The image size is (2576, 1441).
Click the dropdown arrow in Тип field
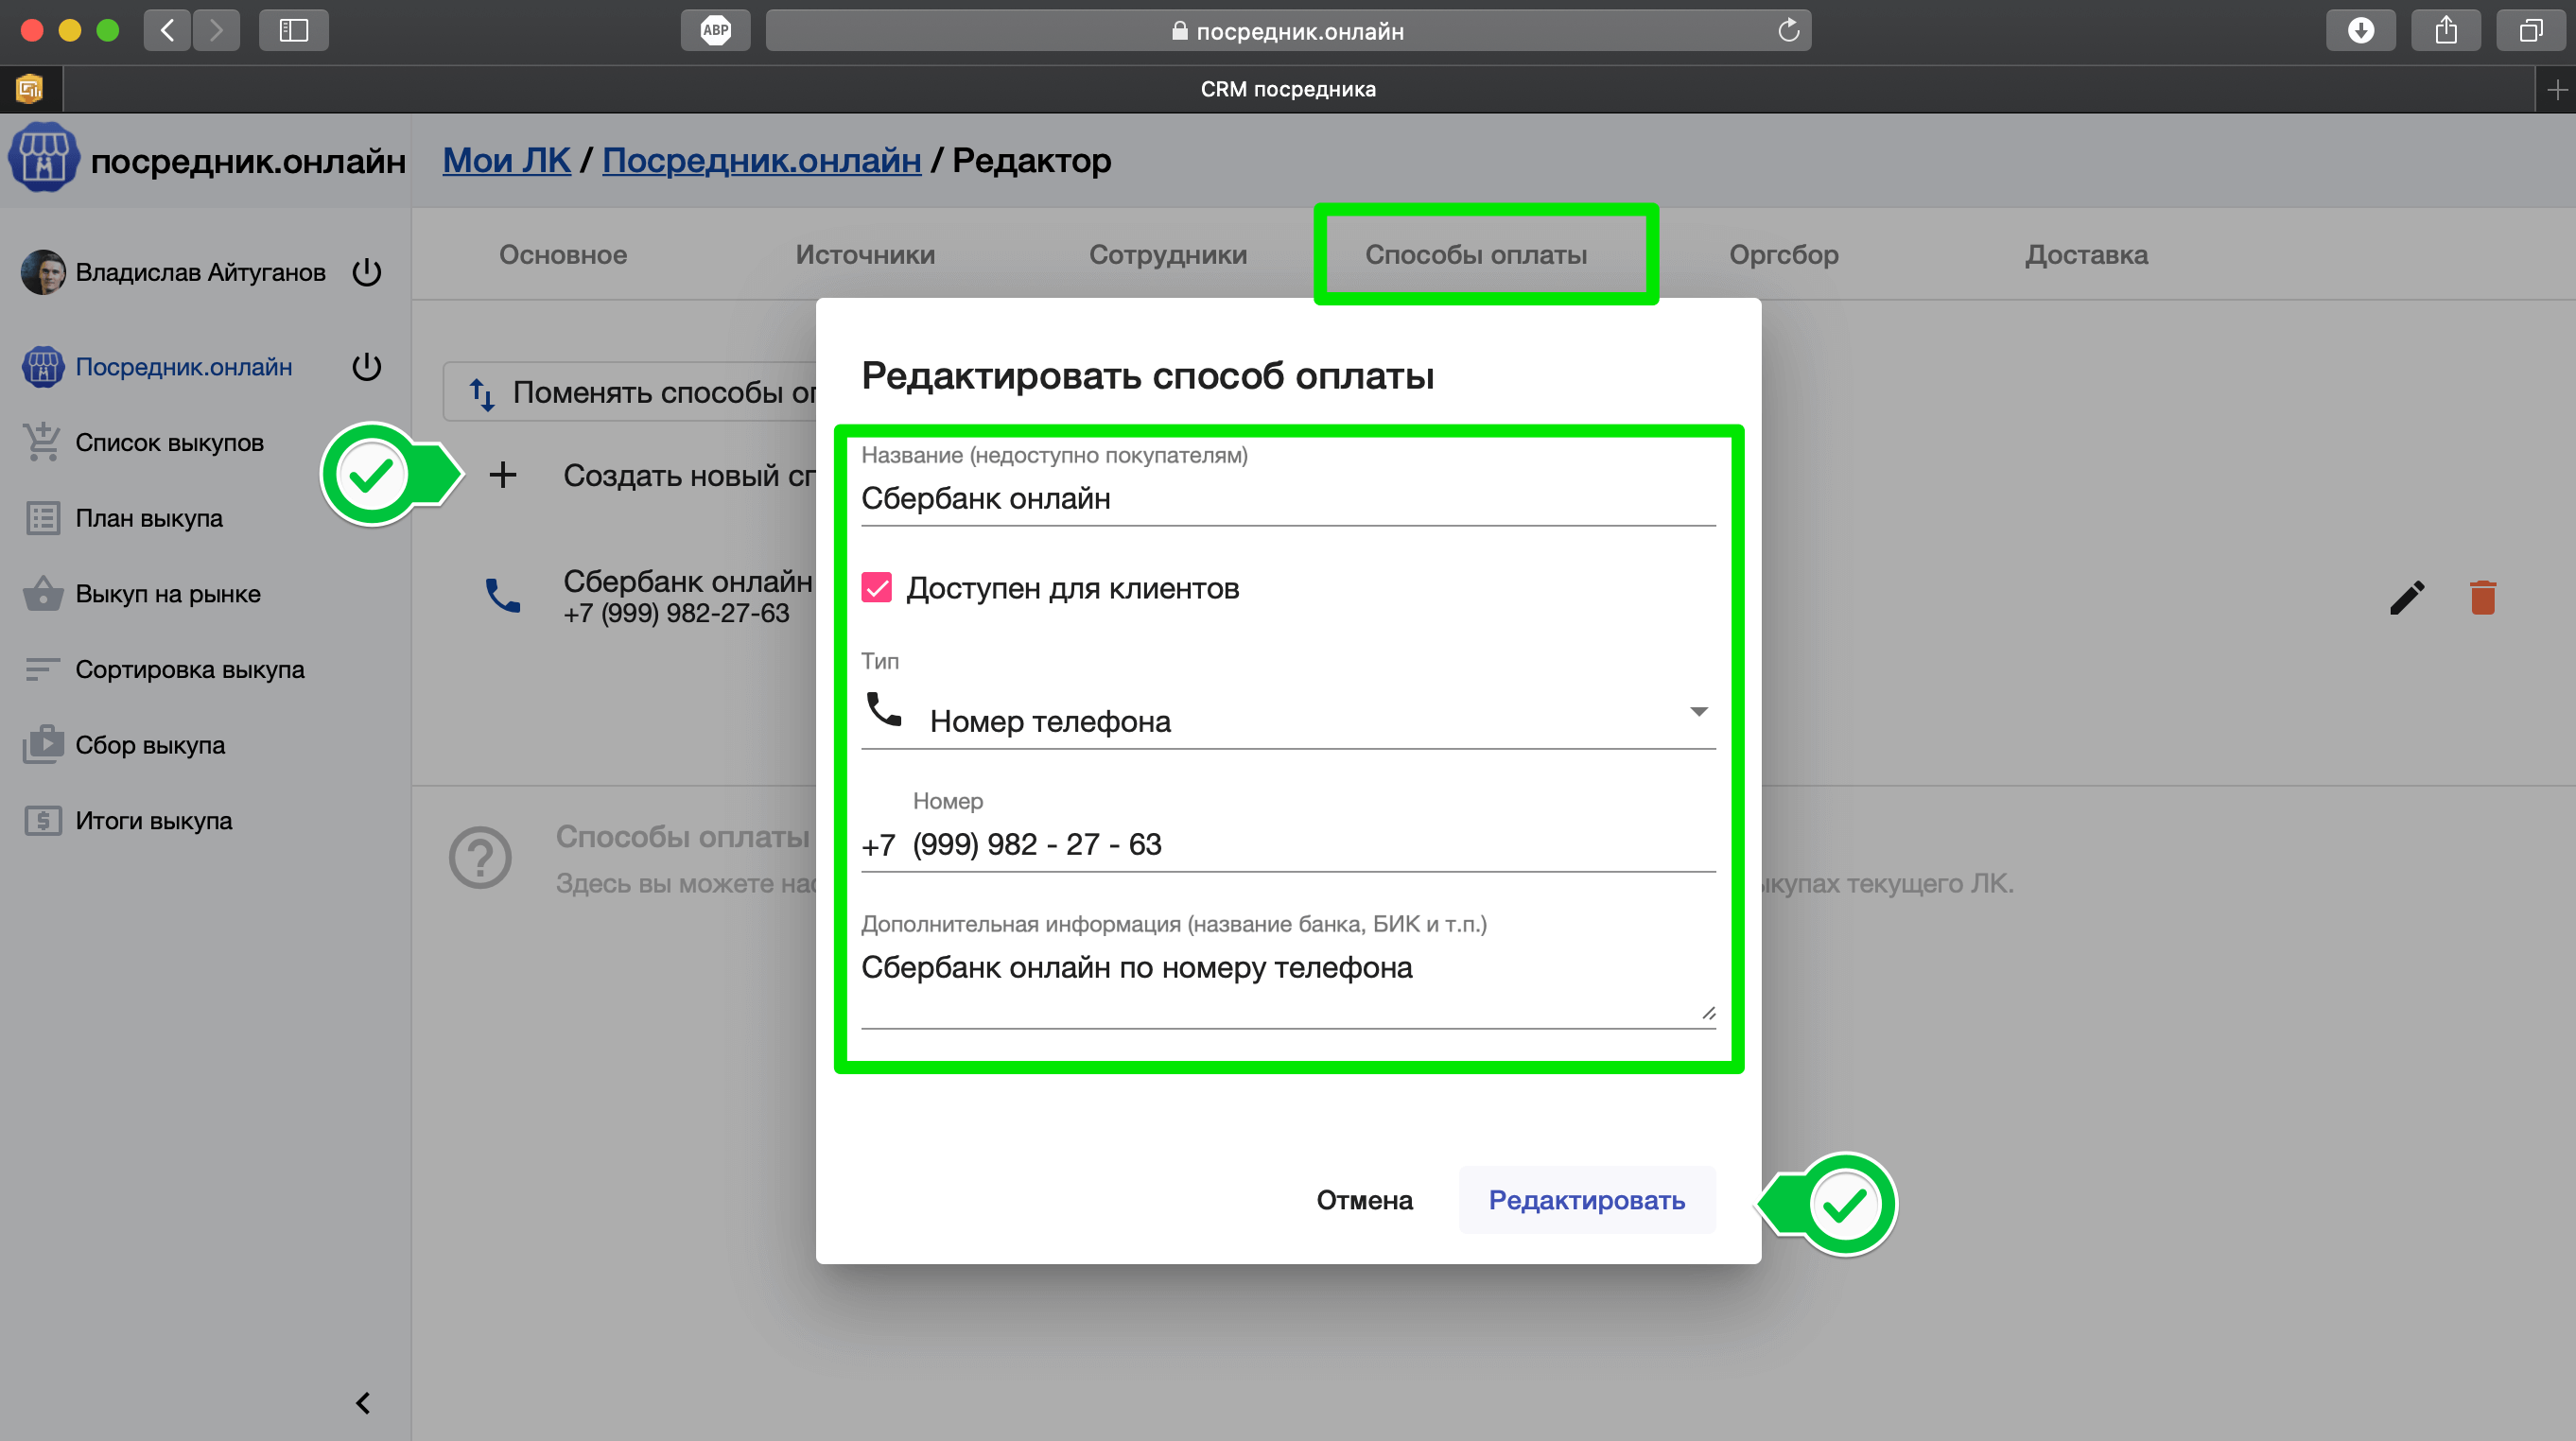[x=1698, y=712]
